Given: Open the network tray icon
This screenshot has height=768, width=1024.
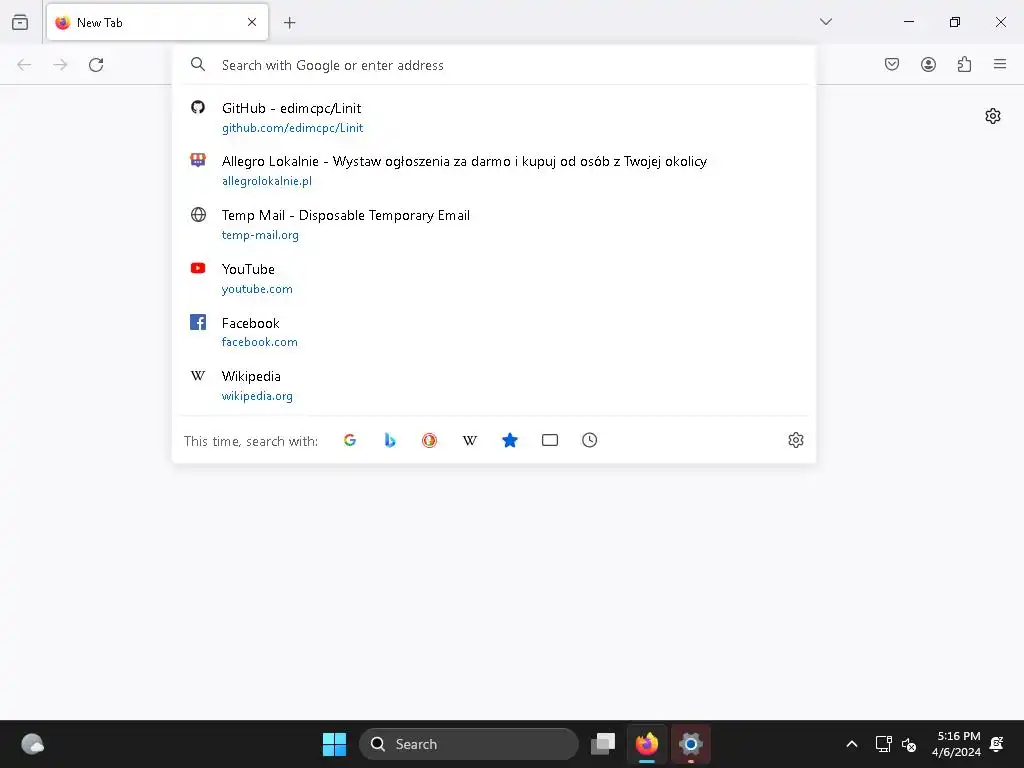Looking at the screenshot, I should coord(884,744).
